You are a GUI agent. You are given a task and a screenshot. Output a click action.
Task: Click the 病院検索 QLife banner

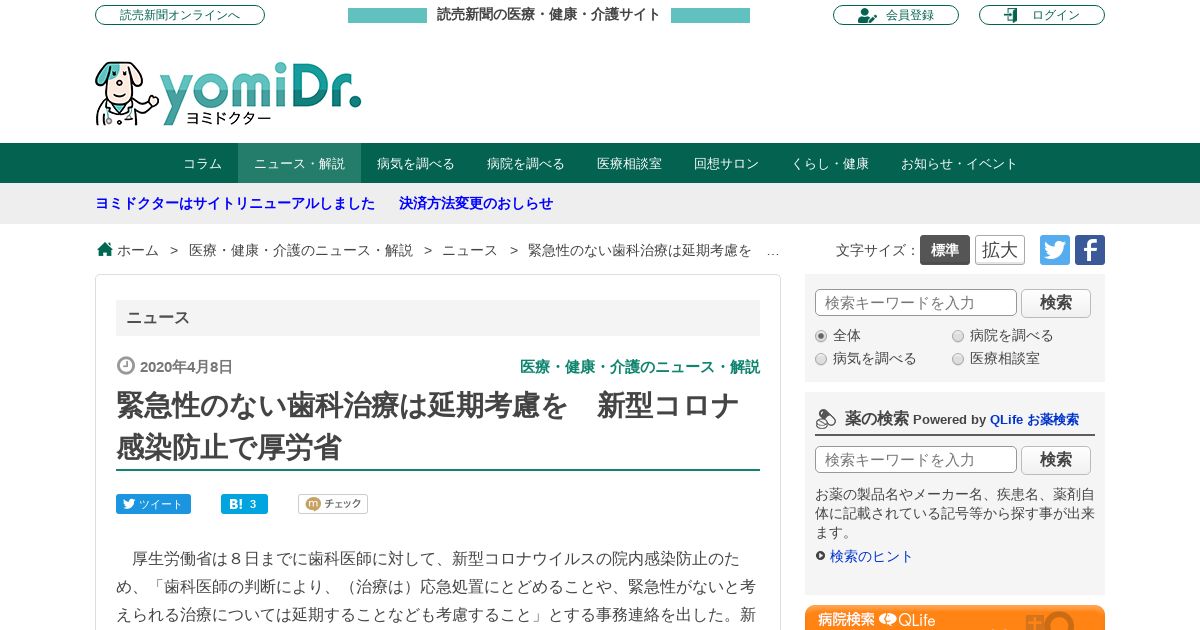pyautogui.click(x=955, y=618)
